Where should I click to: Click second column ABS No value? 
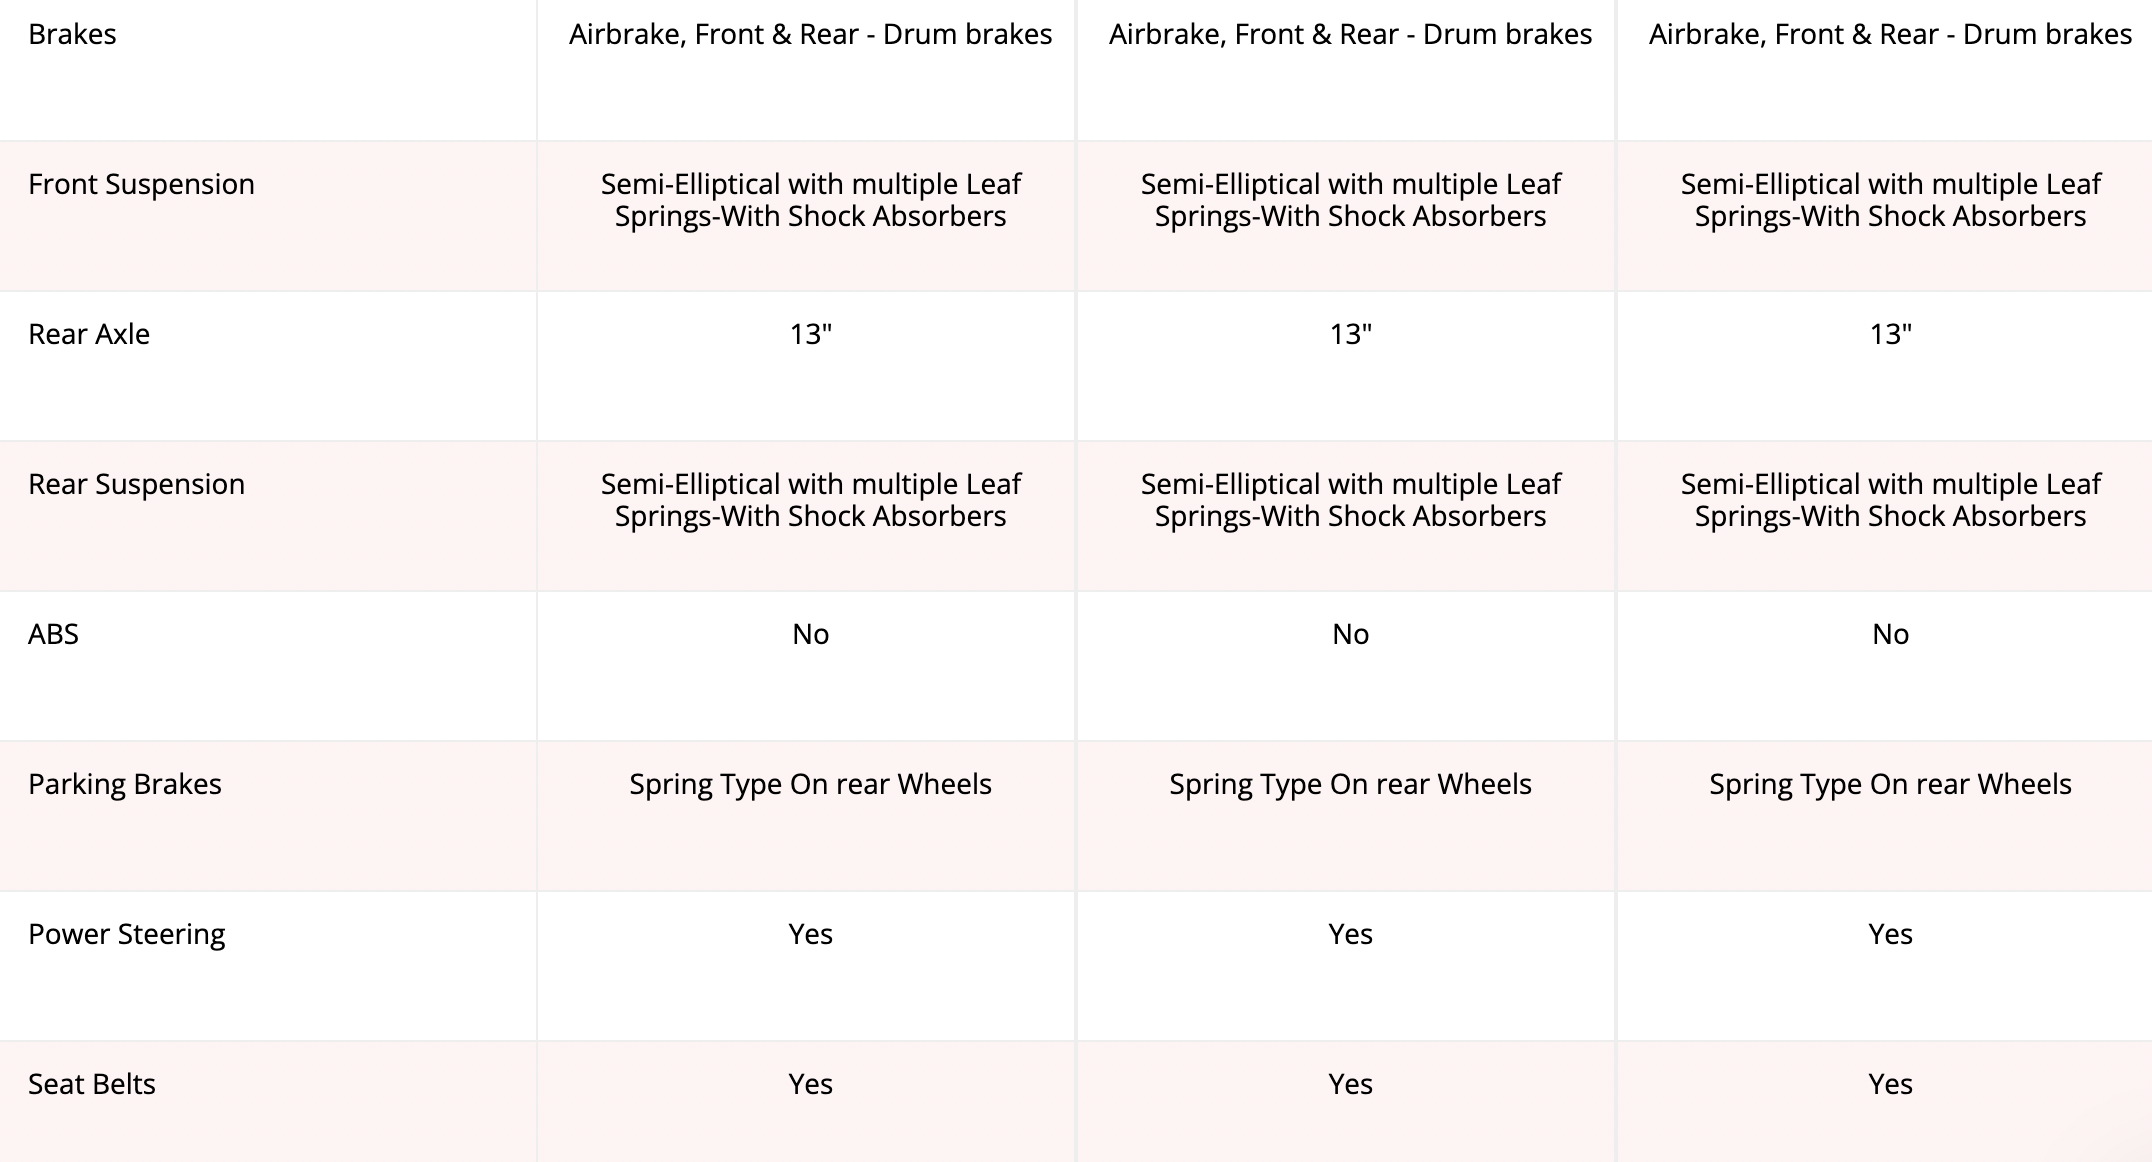[x=1350, y=634]
